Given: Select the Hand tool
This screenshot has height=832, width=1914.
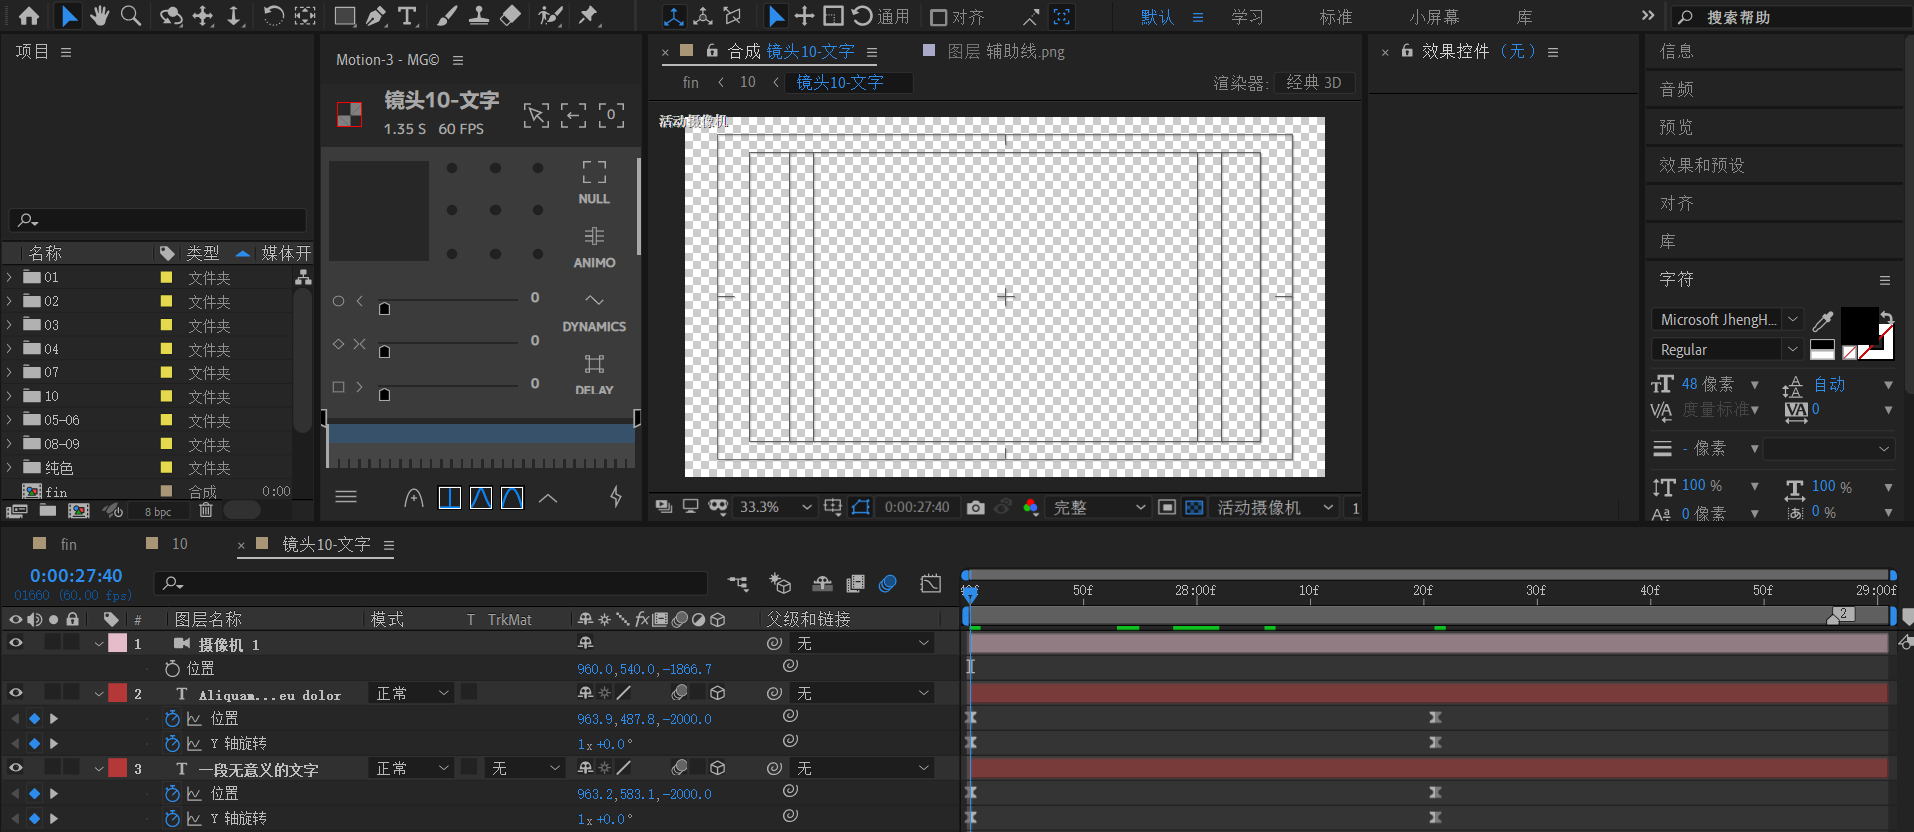Looking at the screenshot, I should tap(99, 16).
